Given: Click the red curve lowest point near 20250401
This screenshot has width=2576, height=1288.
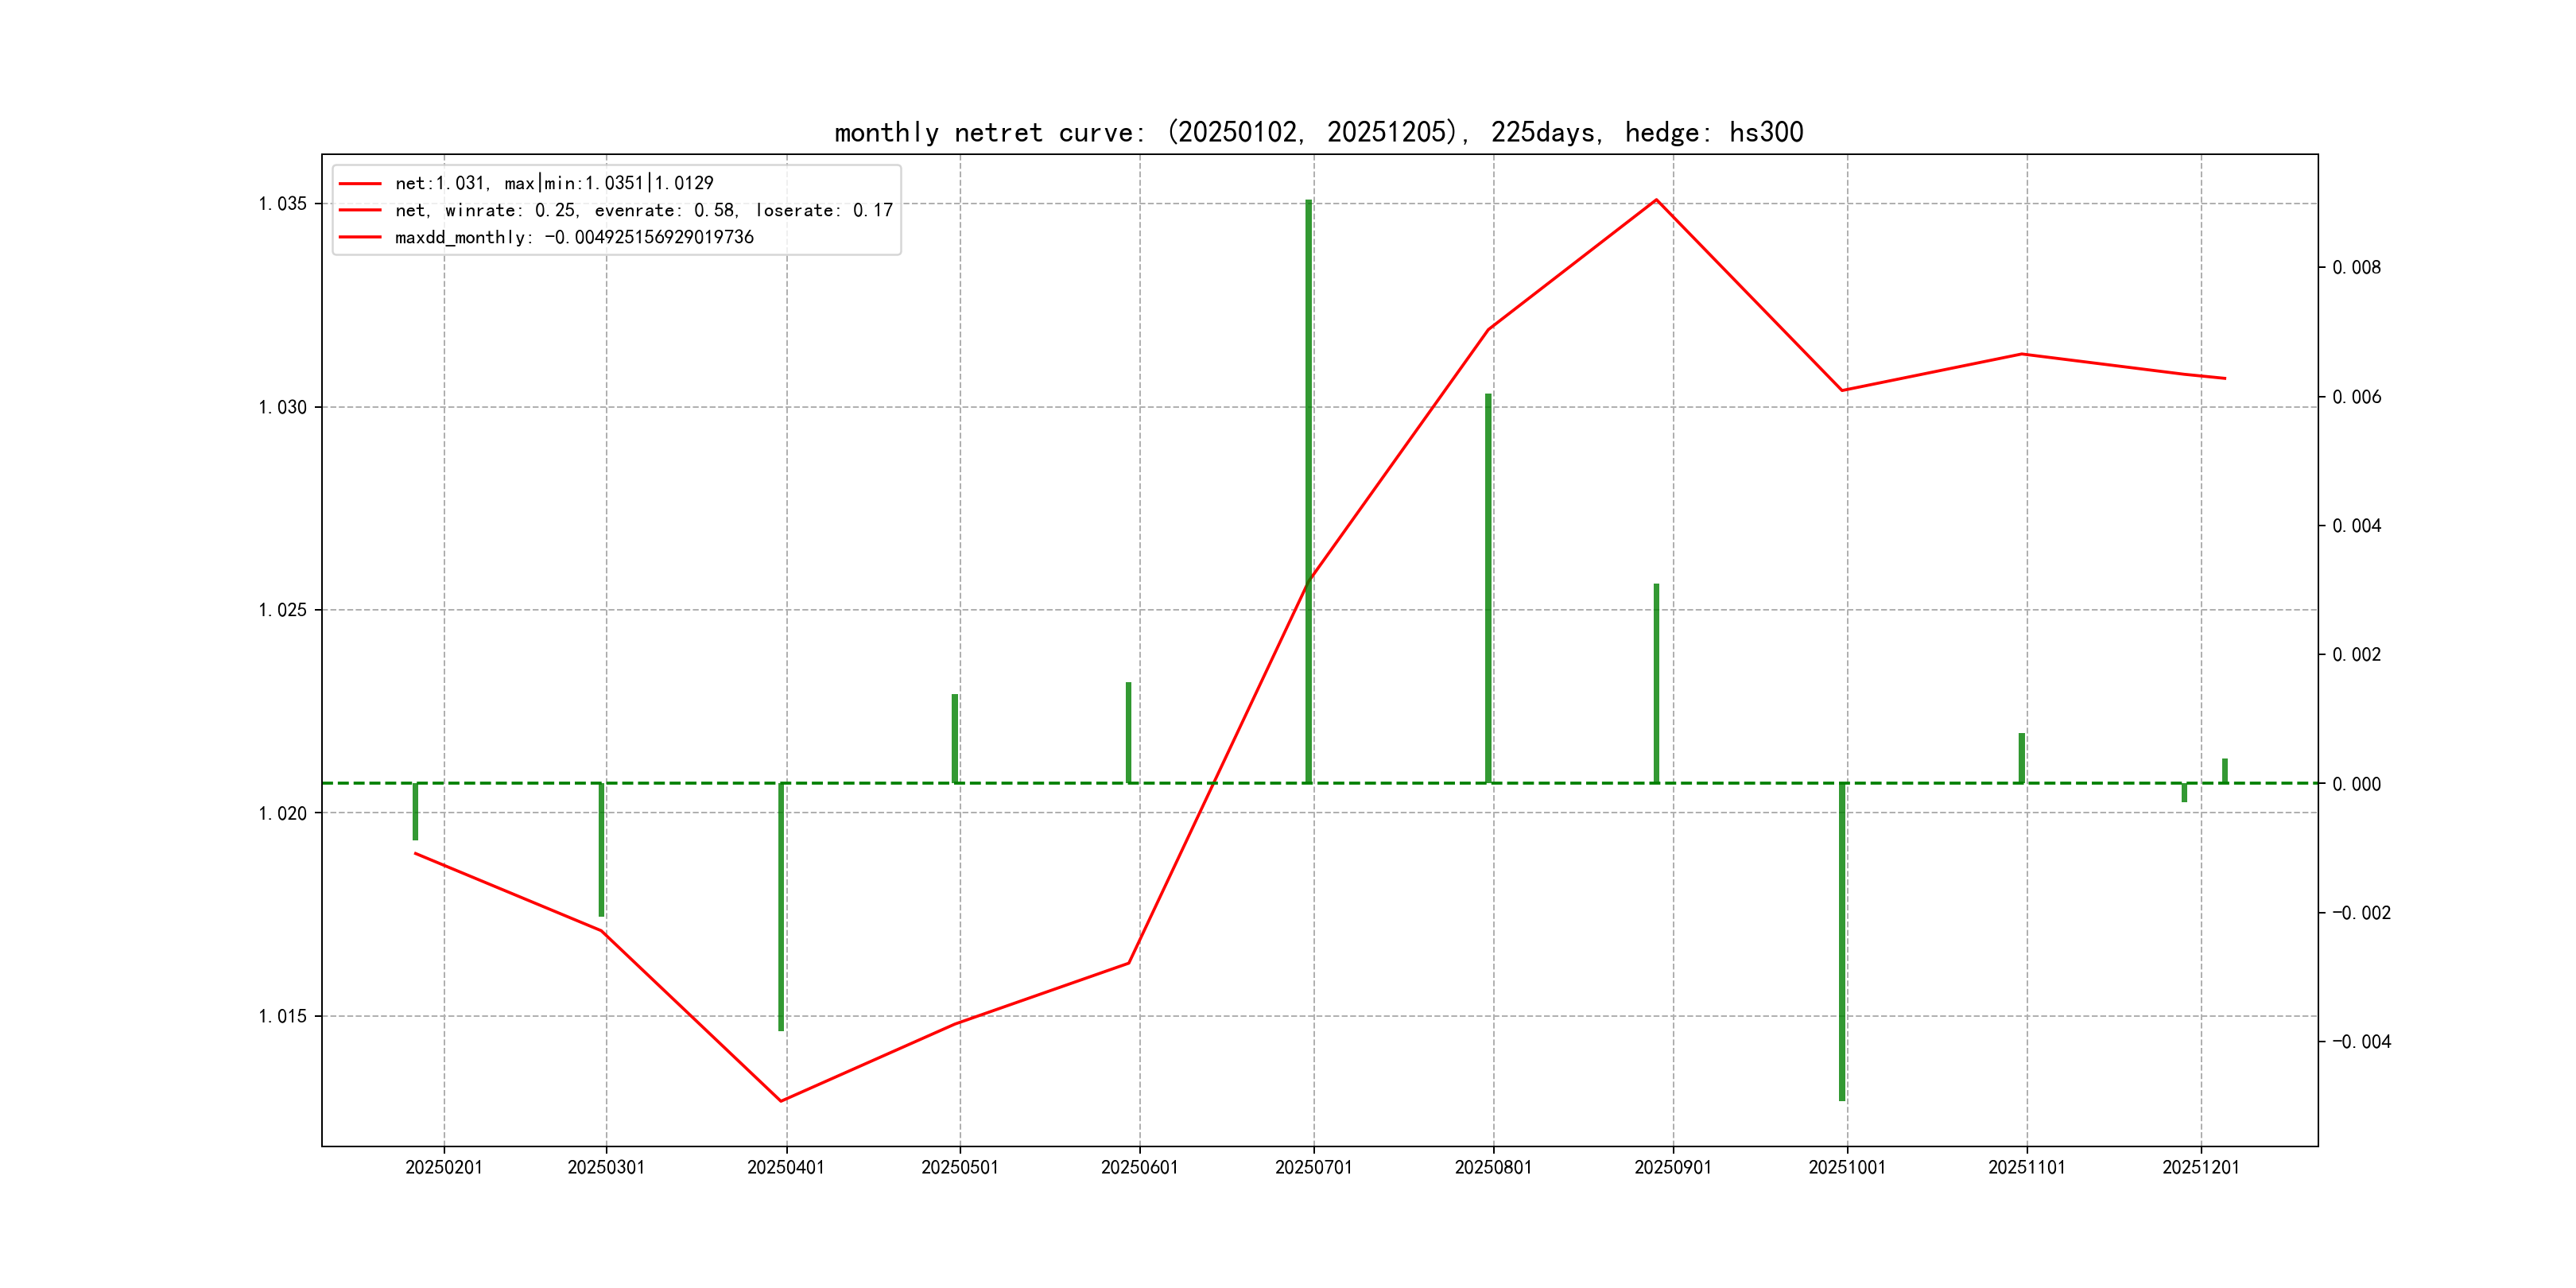Looking at the screenshot, I should pyautogui.click(x=781, y=1101).
